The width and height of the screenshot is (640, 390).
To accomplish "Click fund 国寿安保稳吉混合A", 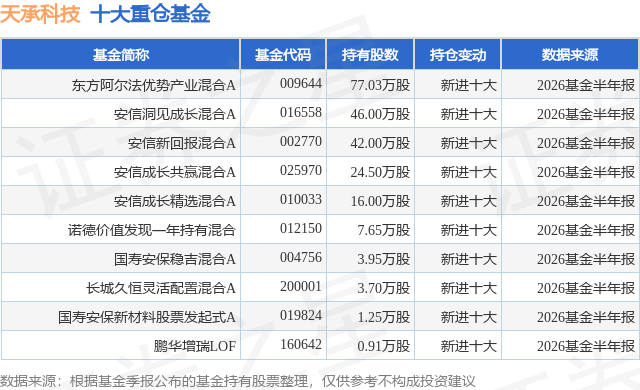I will point(175,259).
